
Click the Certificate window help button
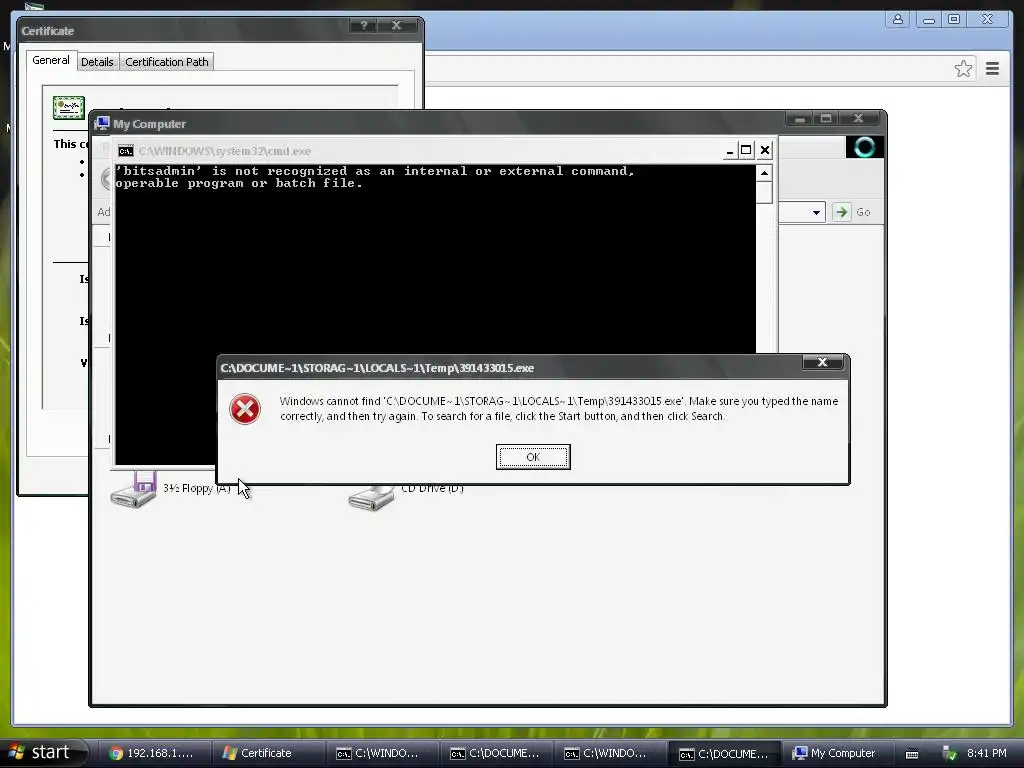364,25
